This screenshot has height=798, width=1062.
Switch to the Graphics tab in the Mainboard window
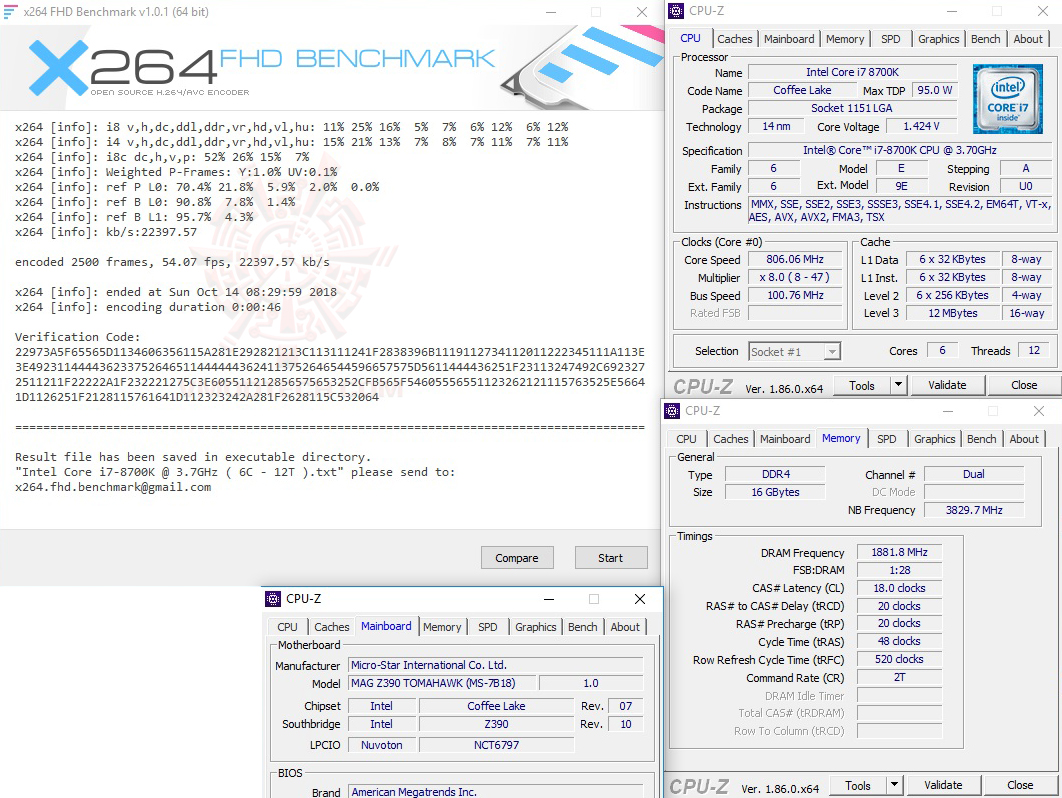(535, 627)
